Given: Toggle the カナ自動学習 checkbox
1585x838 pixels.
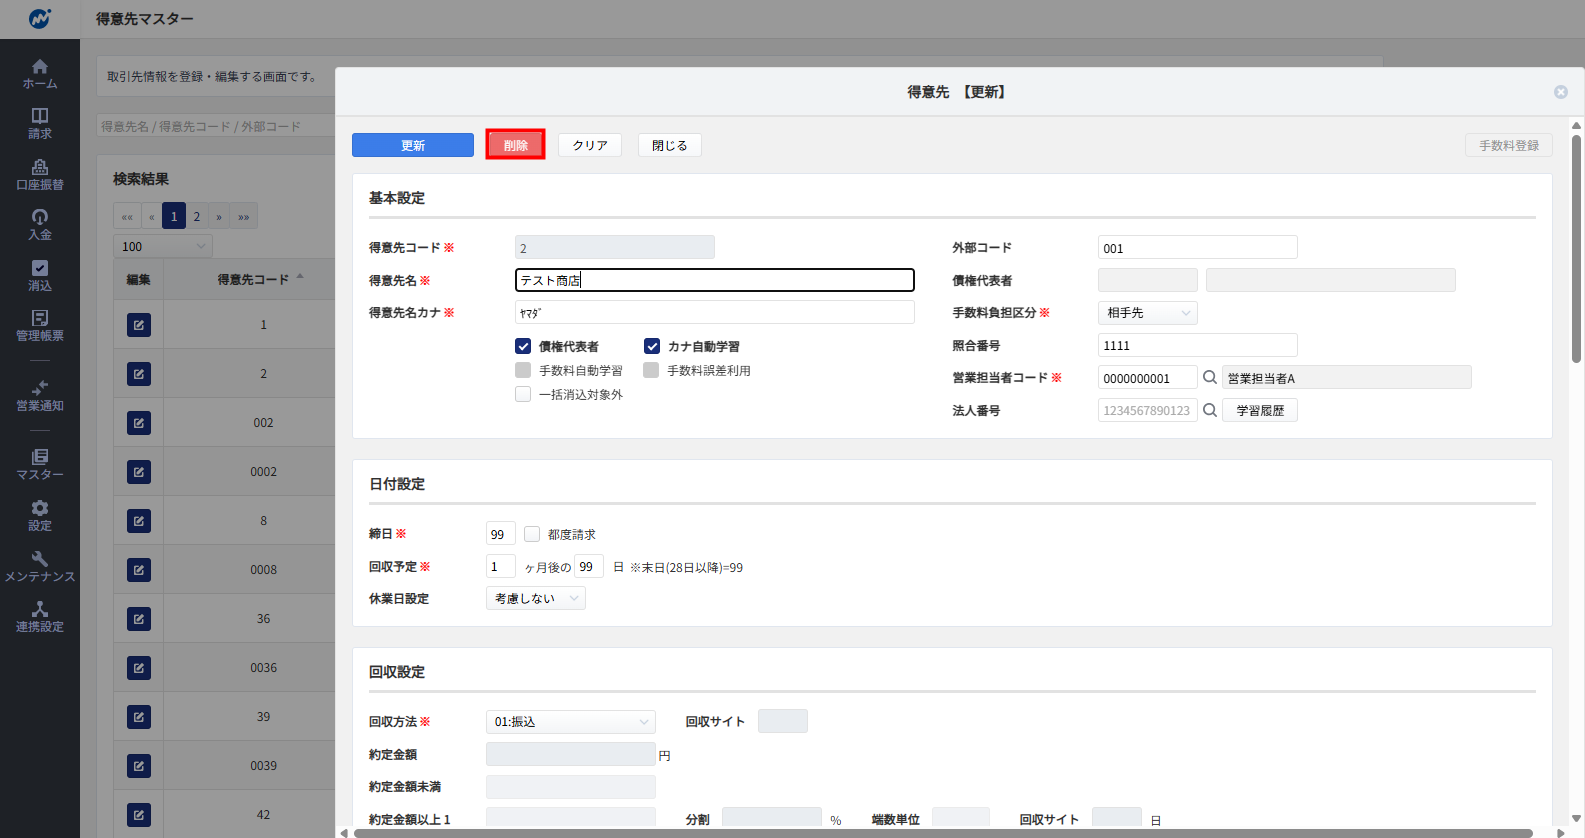Looking at the screenshot, I should (652, 346).
